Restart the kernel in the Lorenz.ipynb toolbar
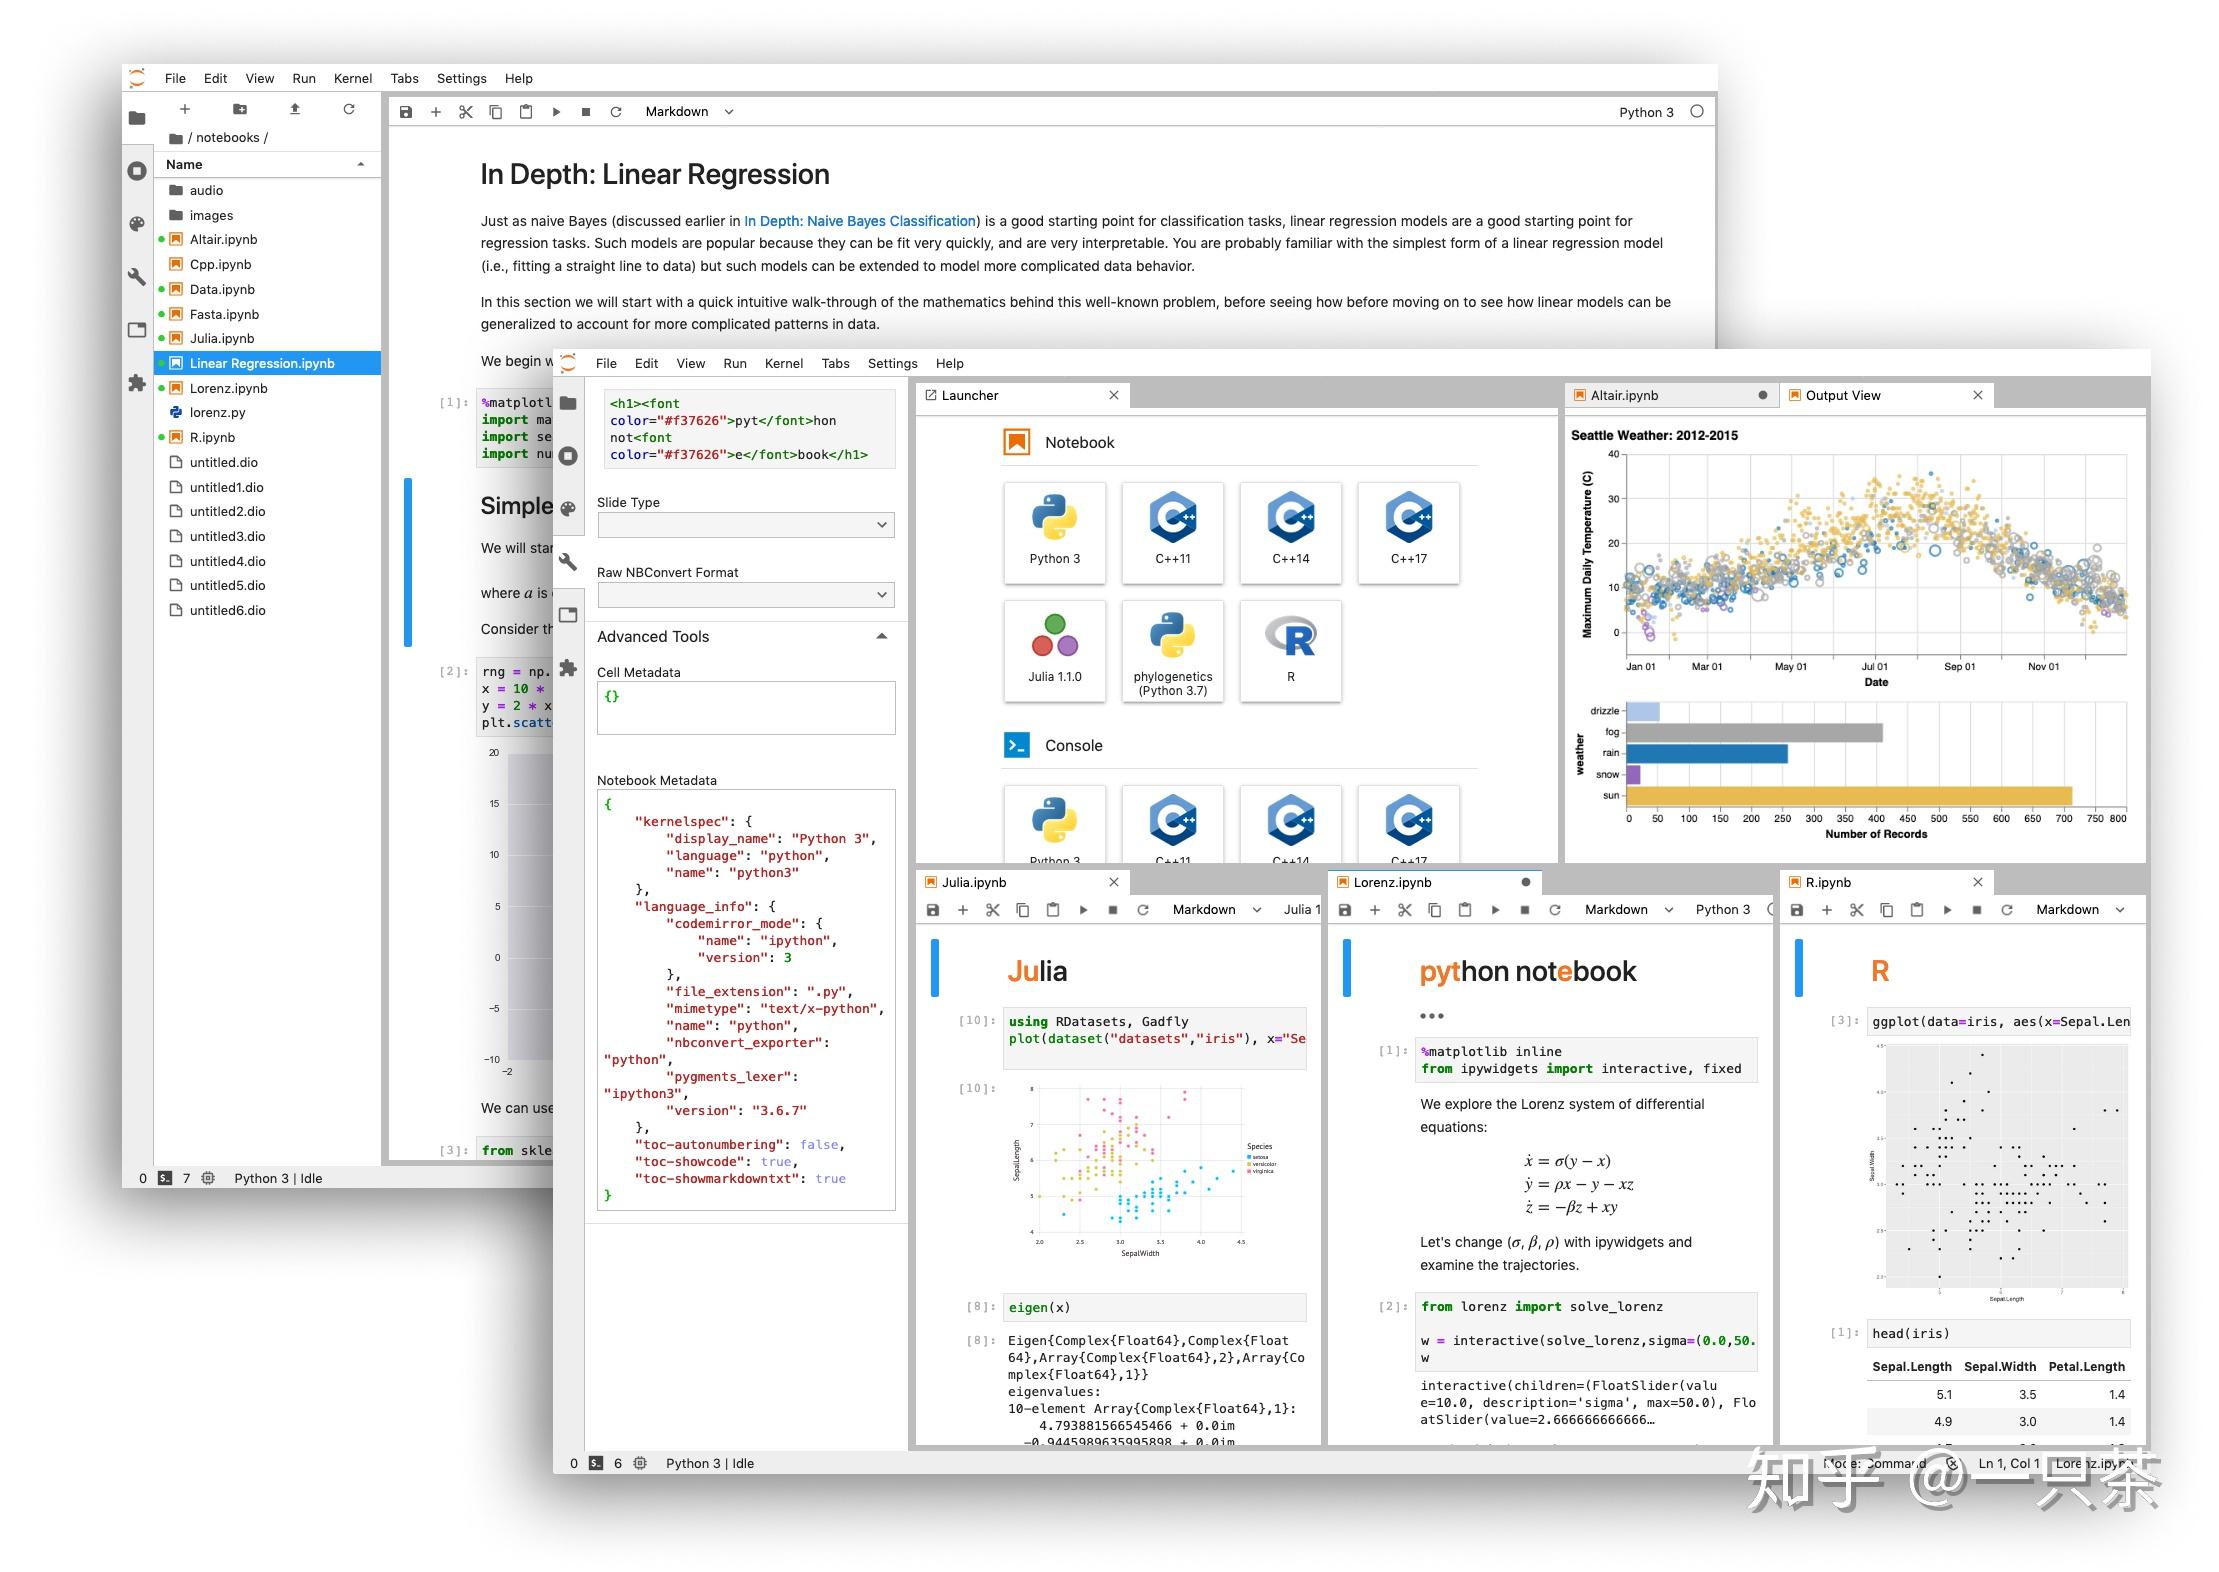The width and height of the screenshot is (2219, 1572). (1554, 910)
